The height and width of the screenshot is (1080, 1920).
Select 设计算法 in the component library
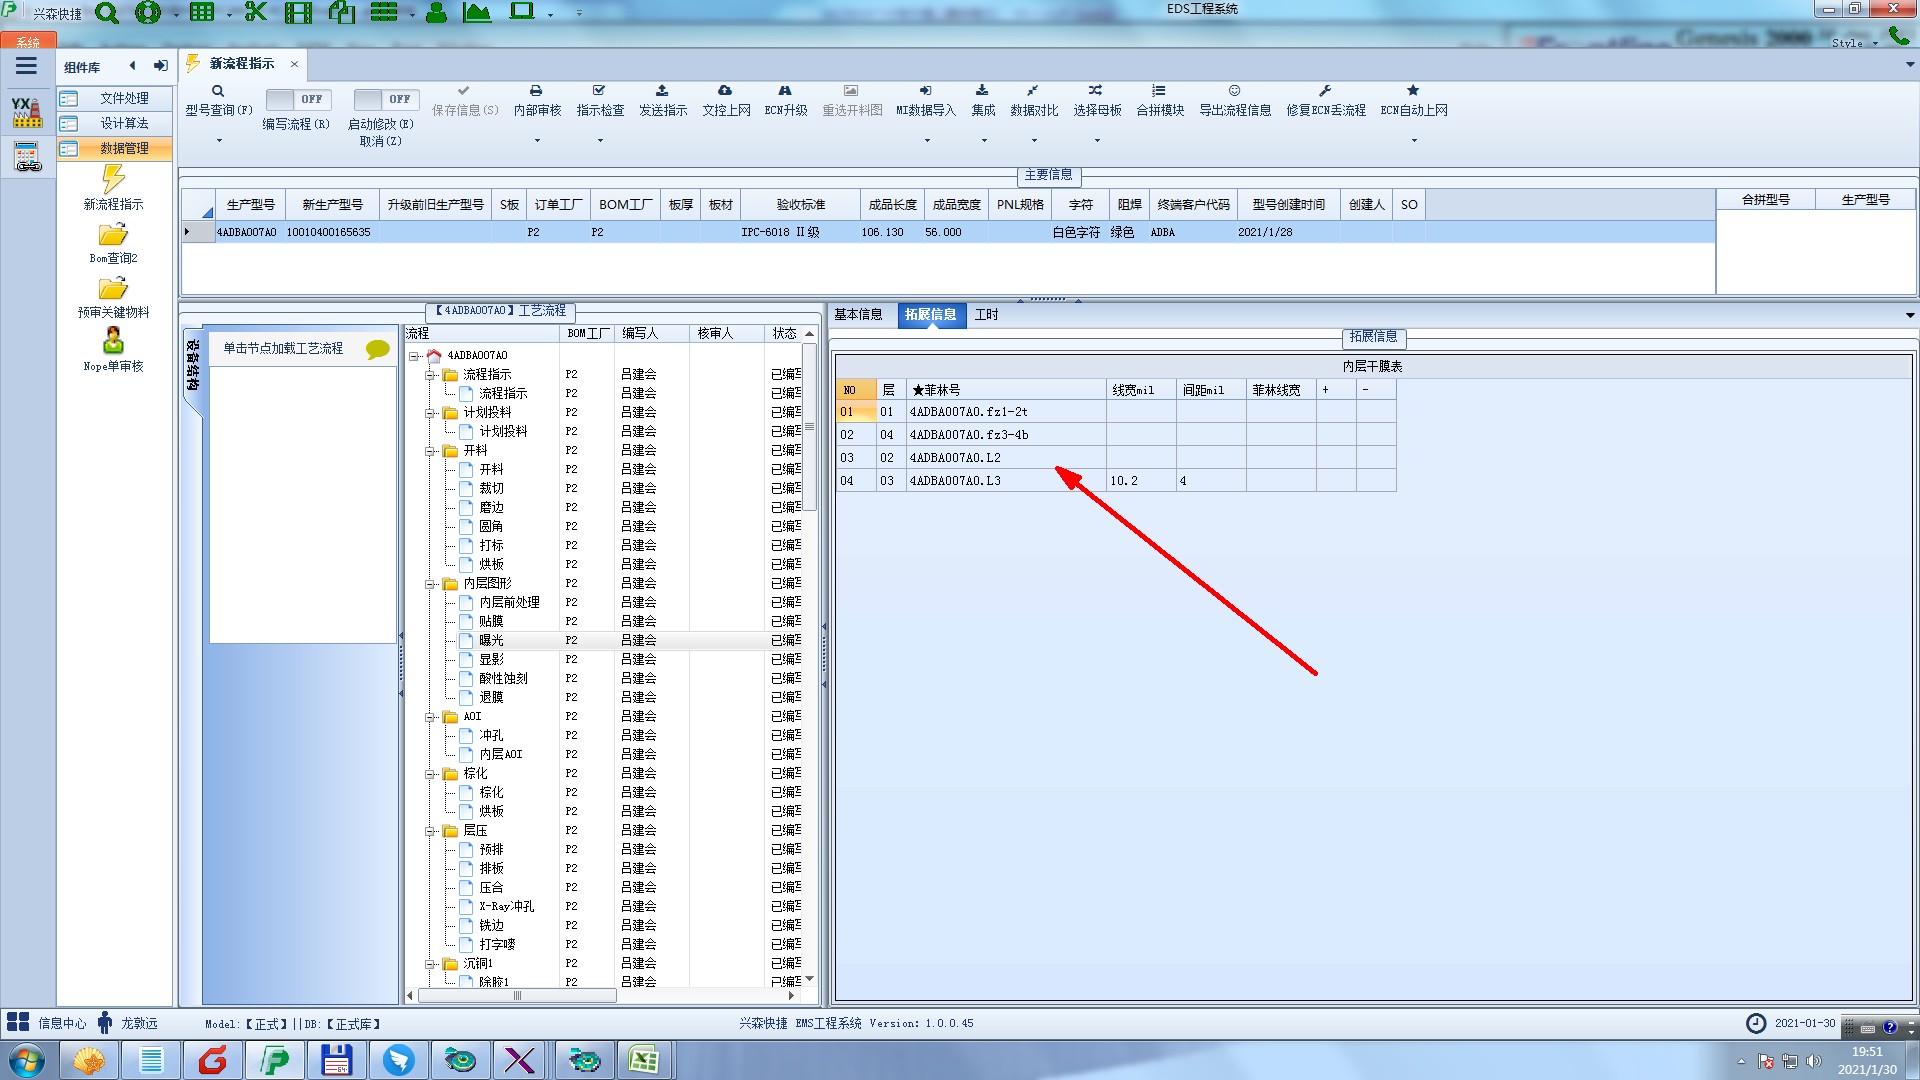[x=124, y=123]
